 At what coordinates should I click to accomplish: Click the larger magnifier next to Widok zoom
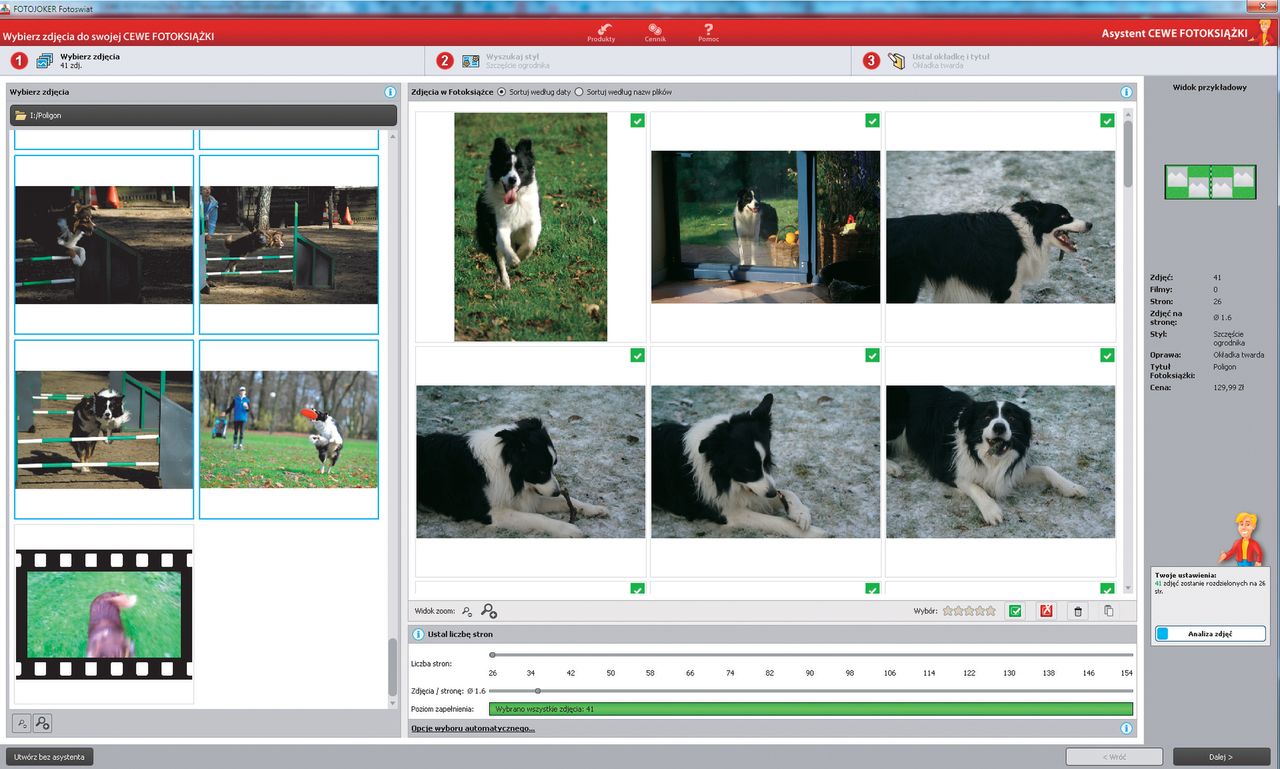click(x=488, y=611)
